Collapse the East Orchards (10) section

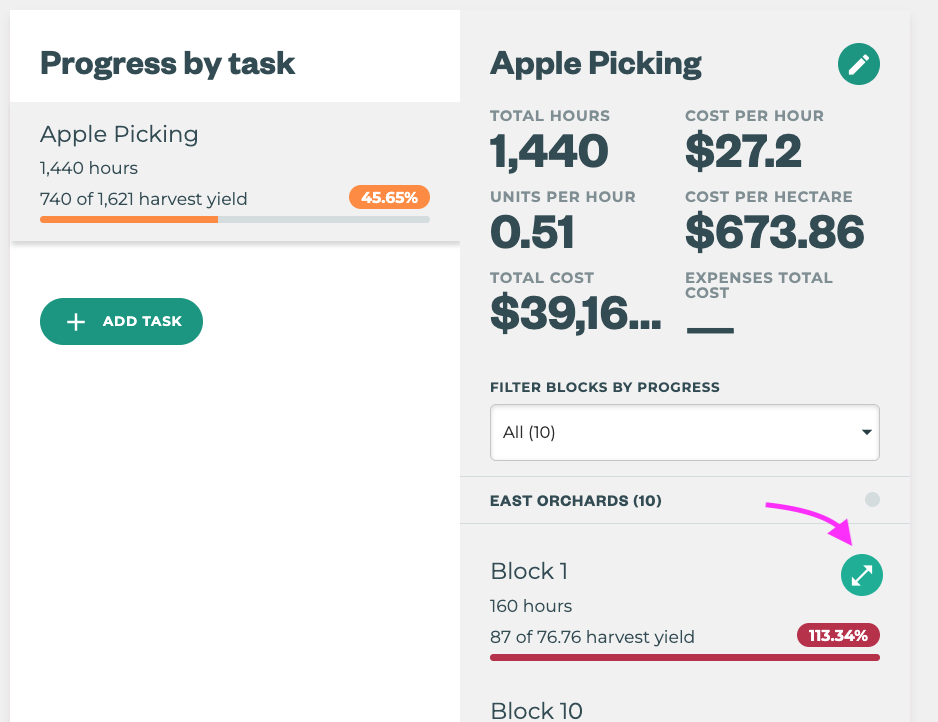click(576, 500)
